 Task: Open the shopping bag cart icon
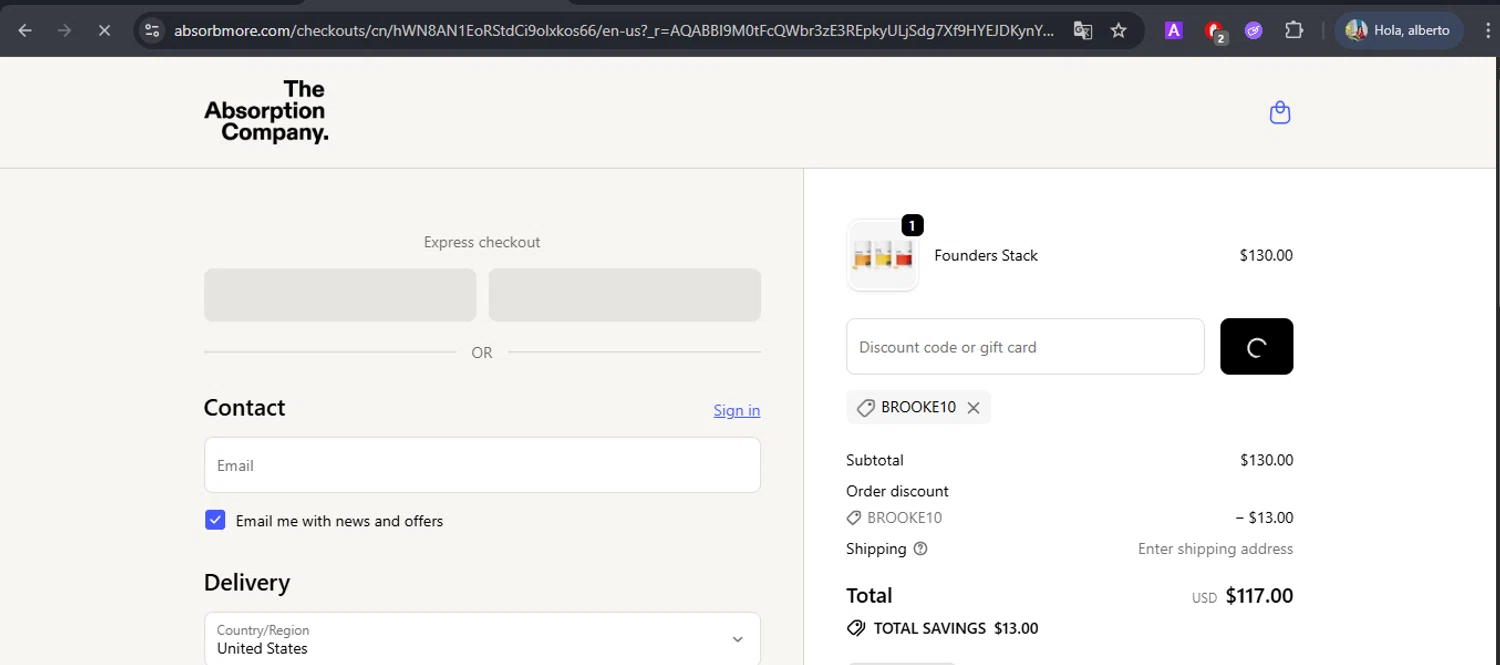1279,112
